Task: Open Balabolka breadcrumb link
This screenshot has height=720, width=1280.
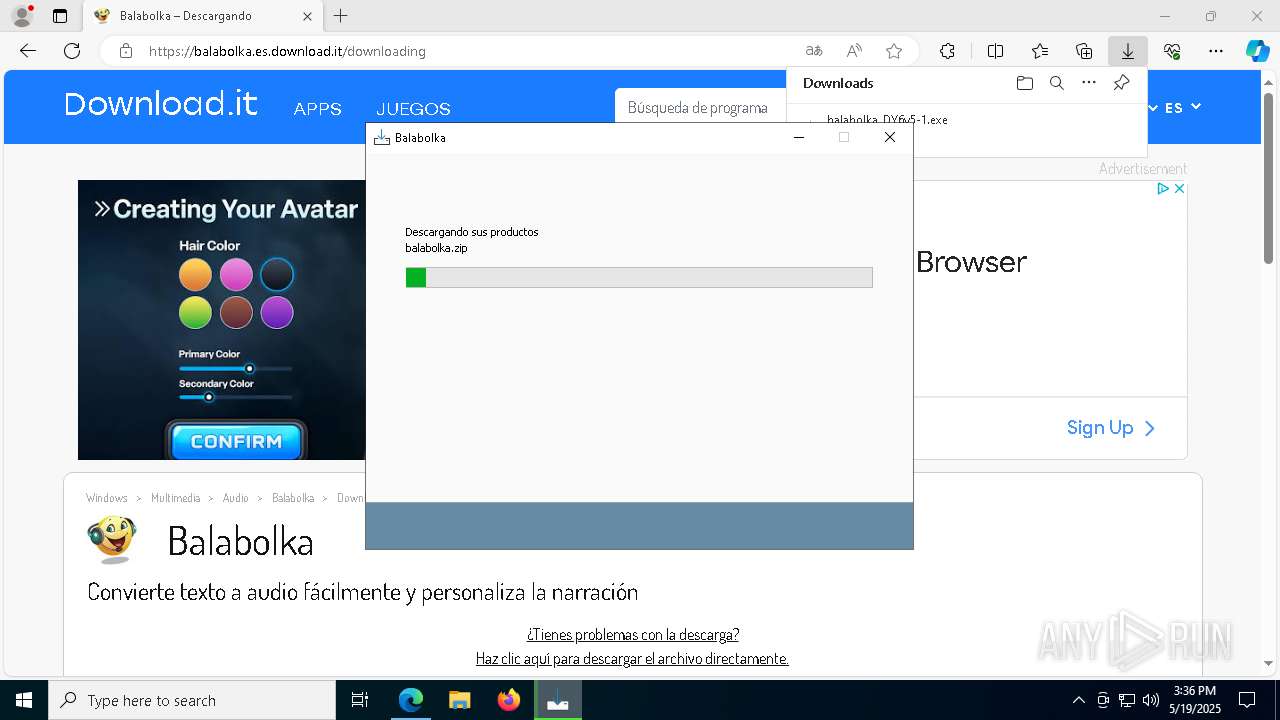Action: pos(293,498)
